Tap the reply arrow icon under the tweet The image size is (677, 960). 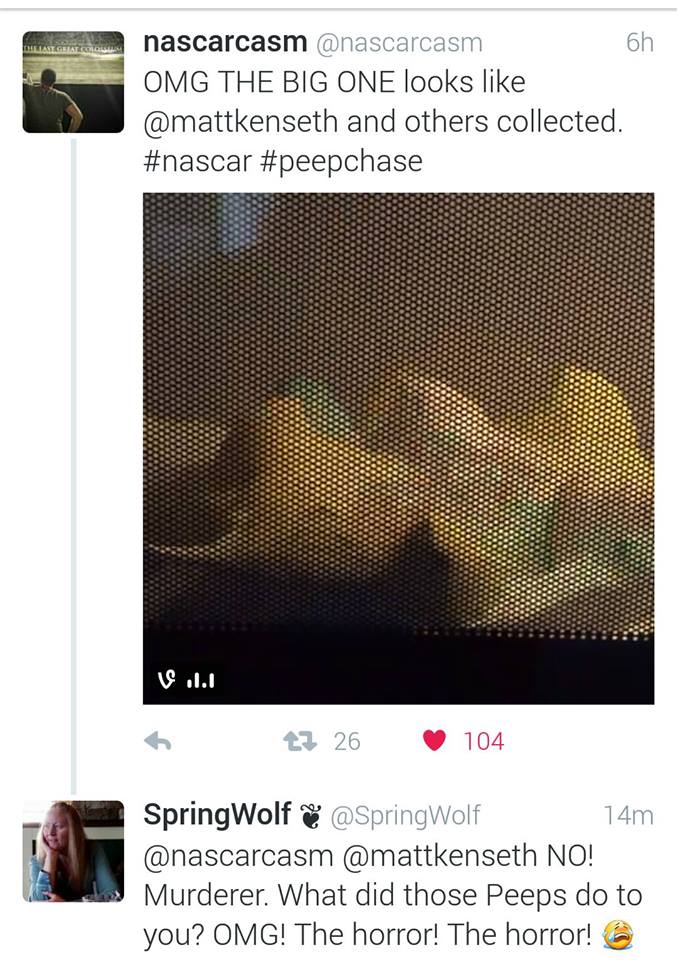click(157, 741)
